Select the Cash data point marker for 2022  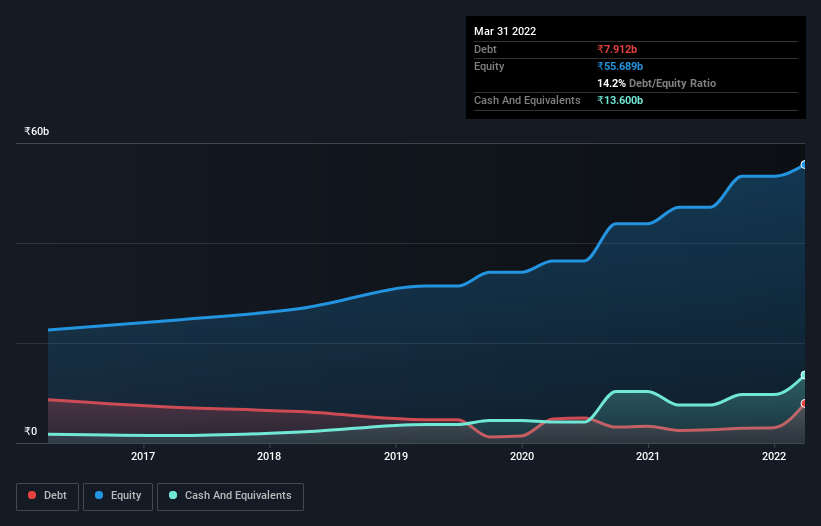click(x=804, y=375)
